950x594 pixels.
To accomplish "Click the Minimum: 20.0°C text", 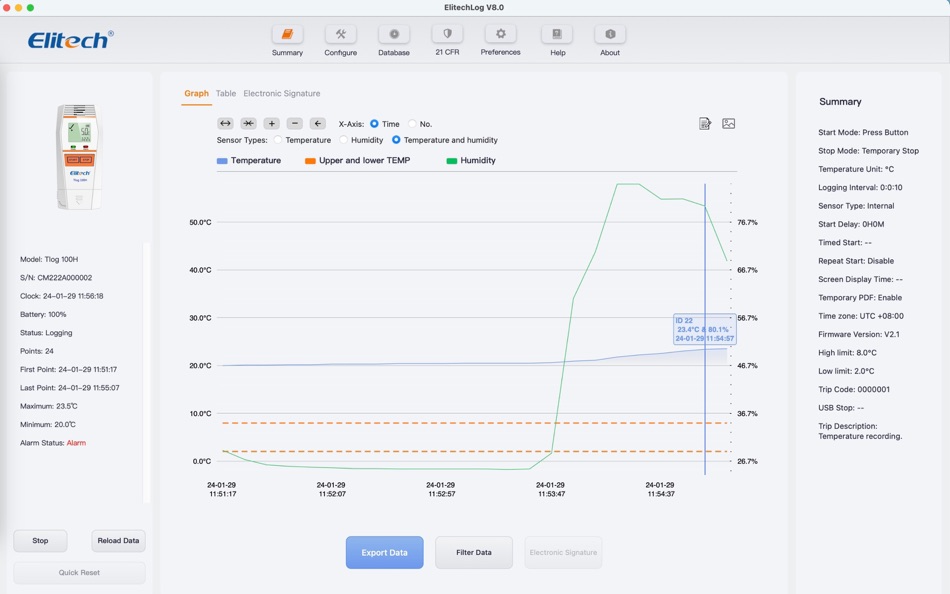I will coord(48,424).
